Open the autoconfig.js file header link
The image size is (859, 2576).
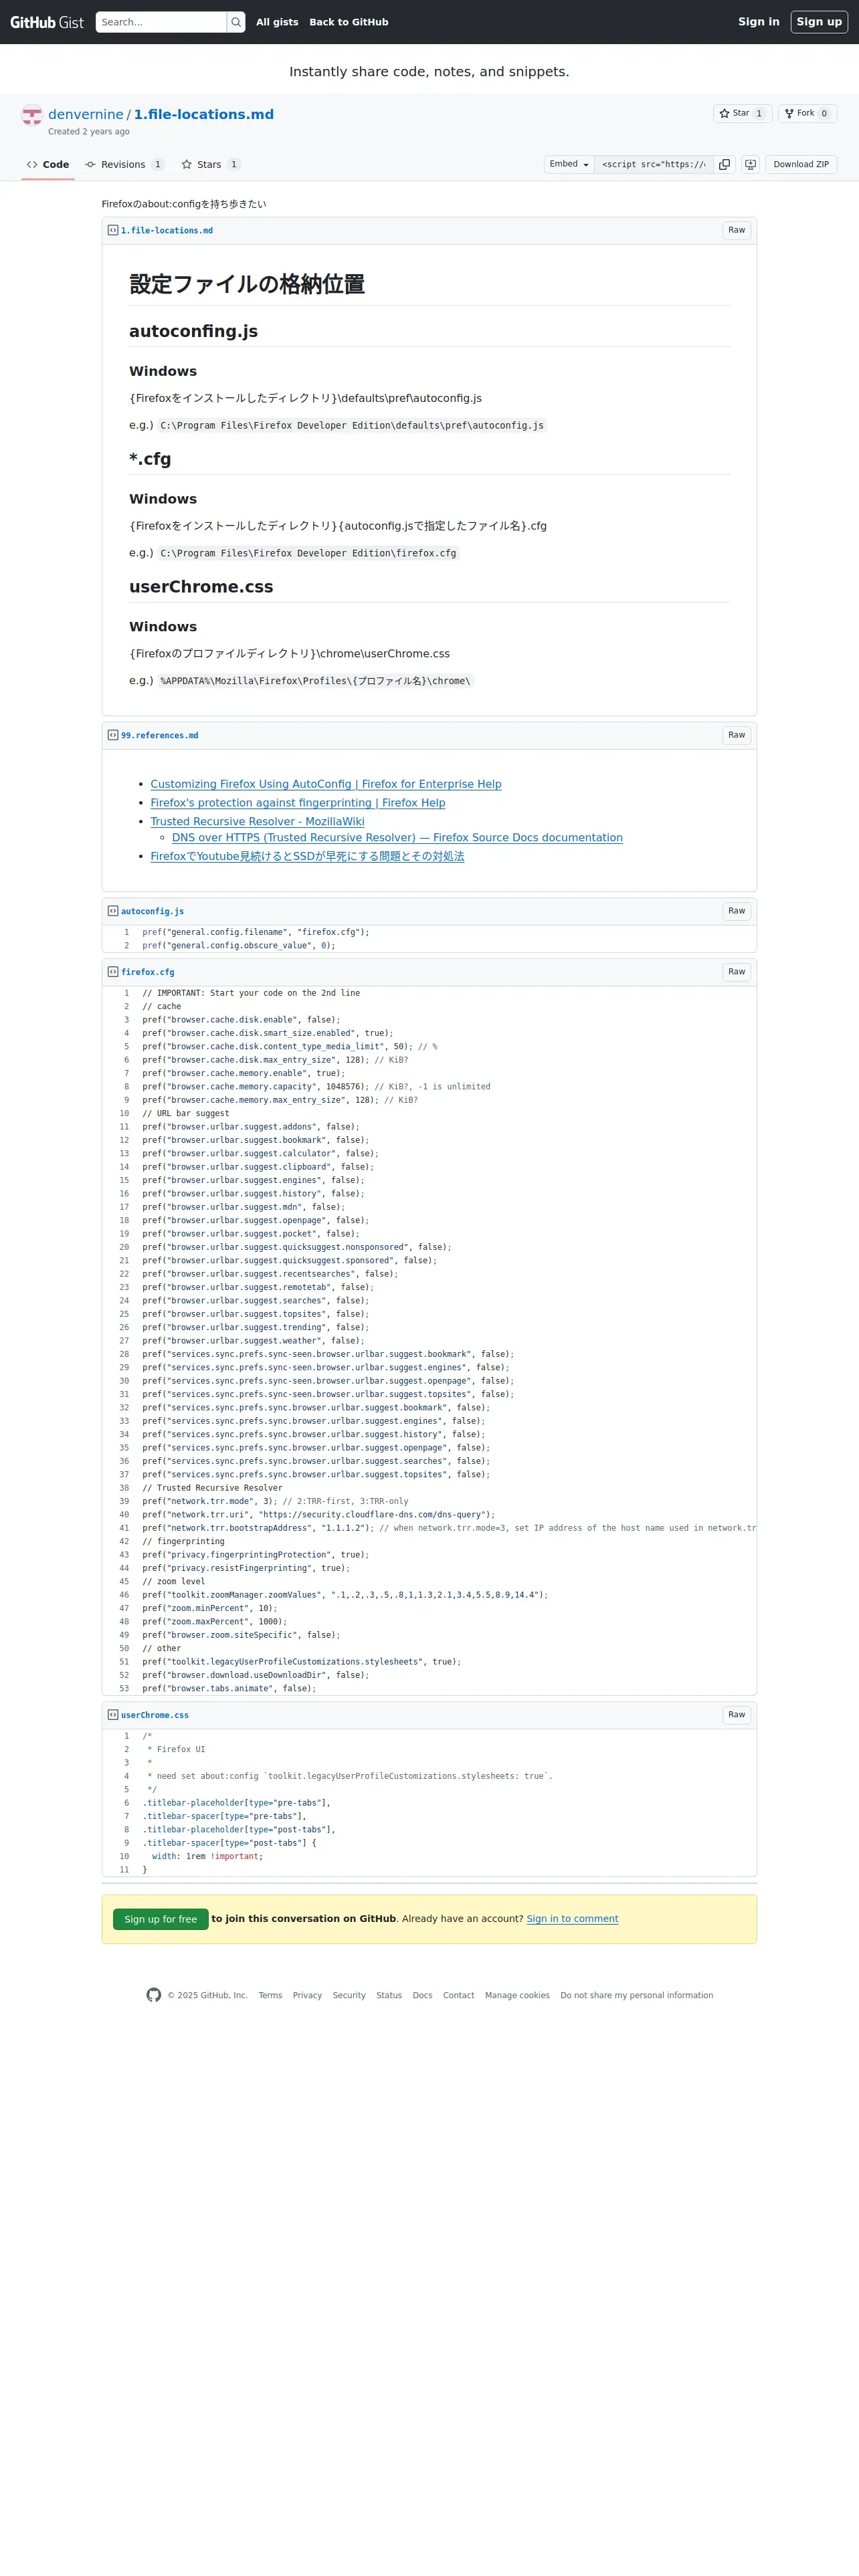[152, 912]
